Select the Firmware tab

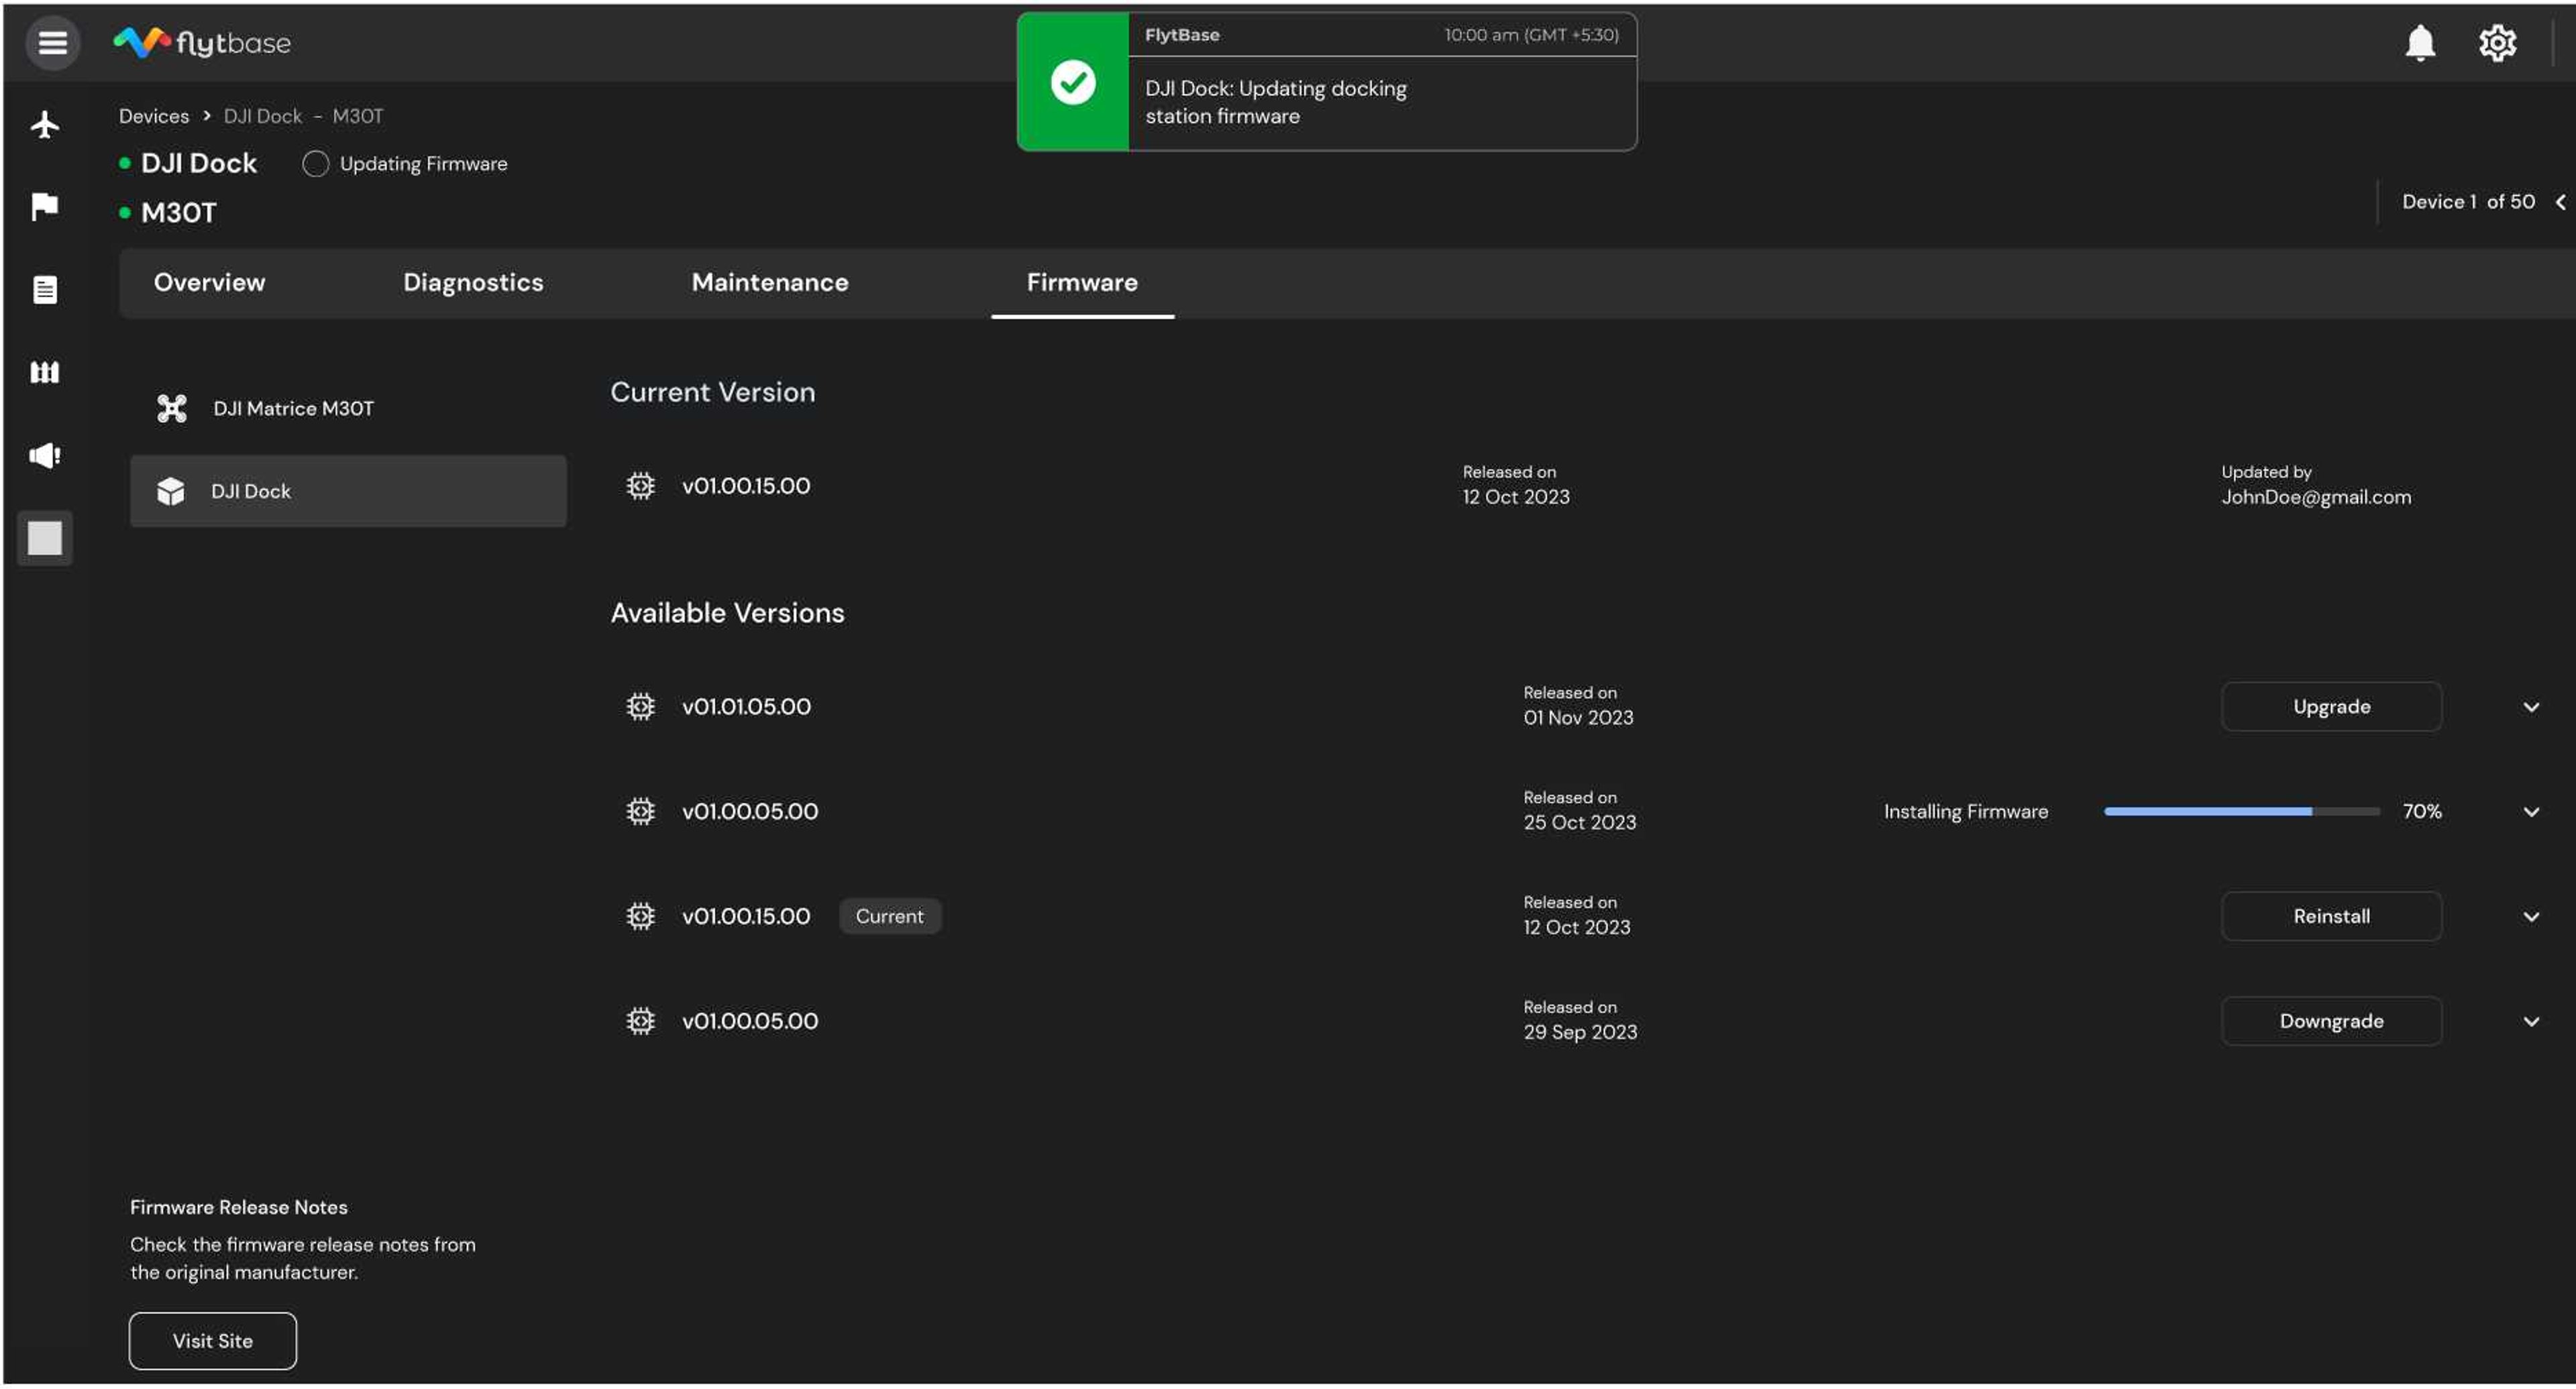tap(1082, 283)
